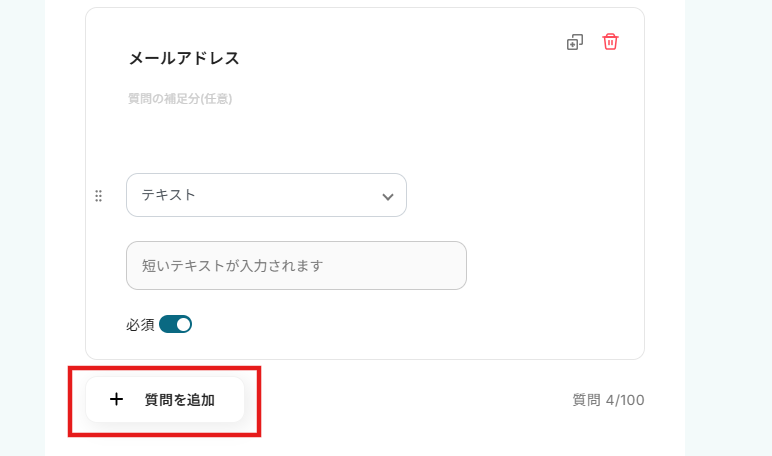
Task: Edit the メールアドレス question title
Action: [x=184, y=58]
